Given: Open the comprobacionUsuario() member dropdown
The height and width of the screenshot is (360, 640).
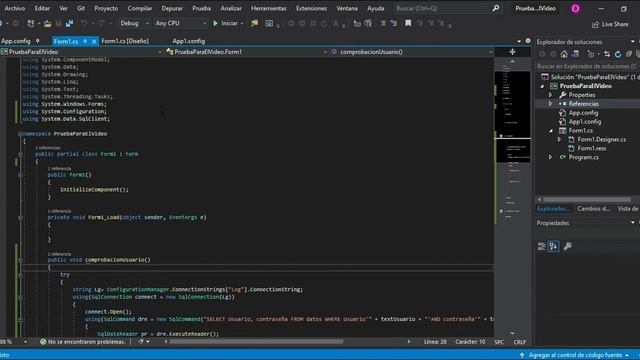Looking at the screenshot, I should pos(412,52).
